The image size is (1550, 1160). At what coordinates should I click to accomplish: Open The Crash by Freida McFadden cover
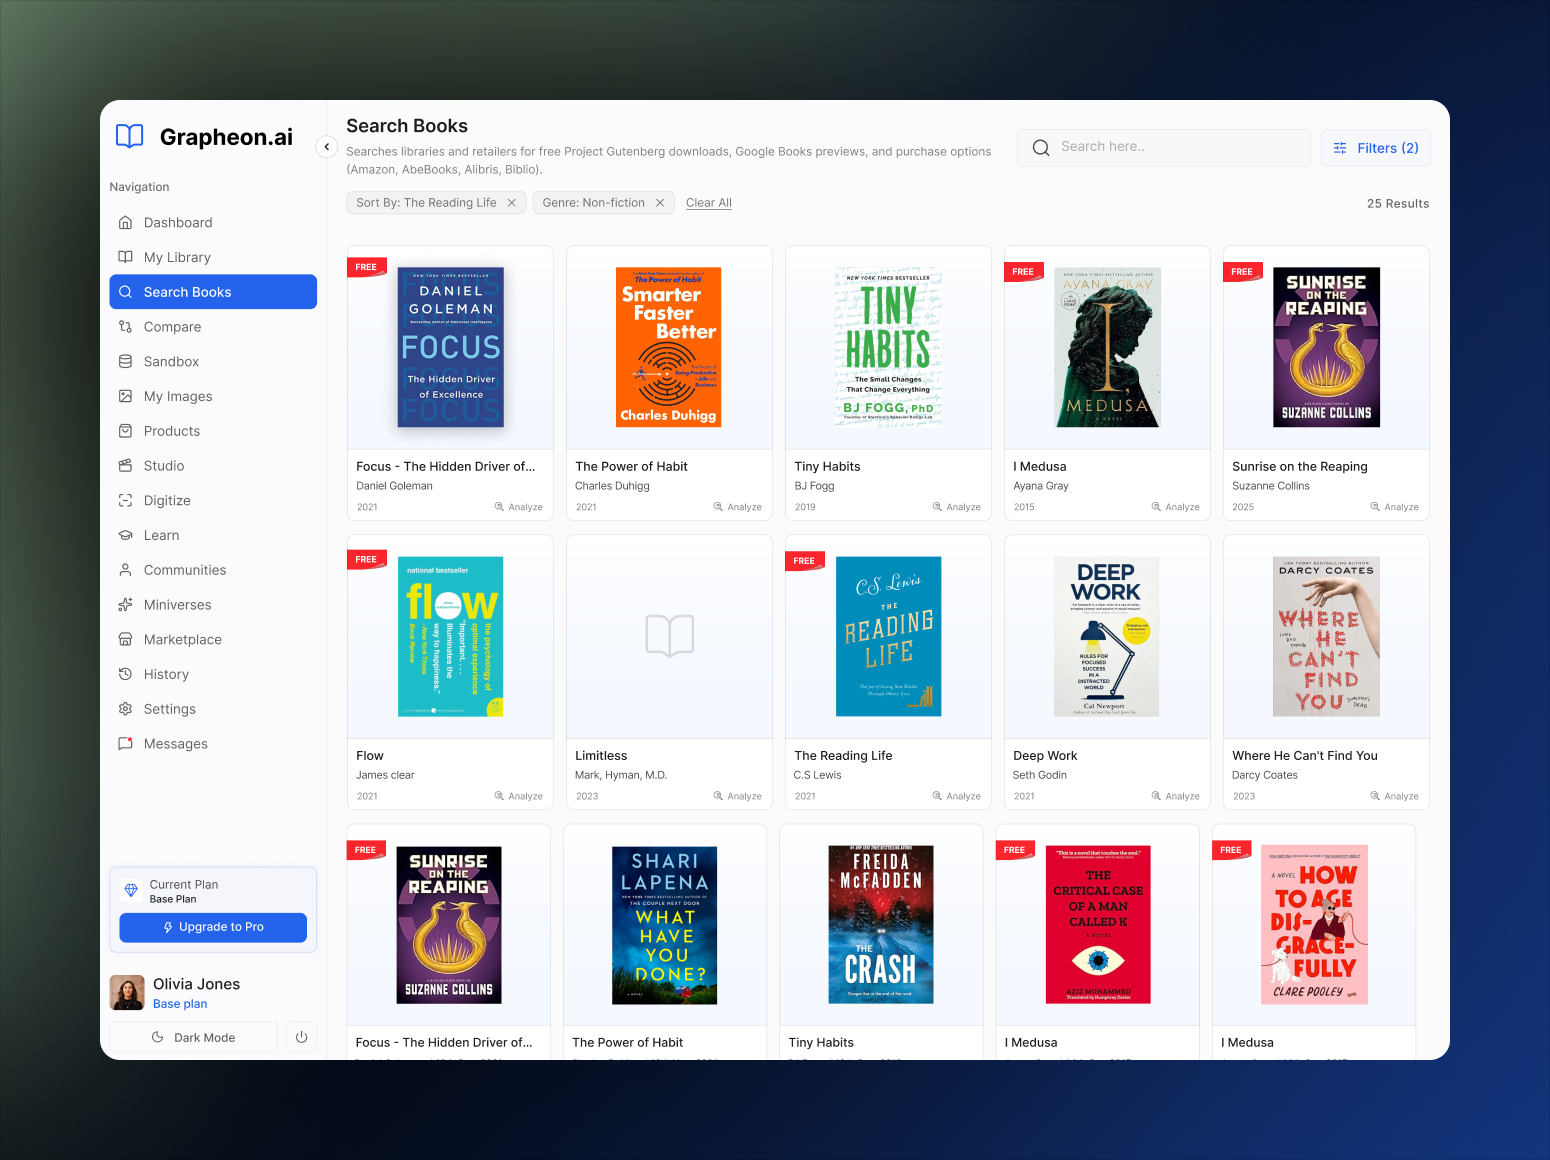click(x=881, y=925)
